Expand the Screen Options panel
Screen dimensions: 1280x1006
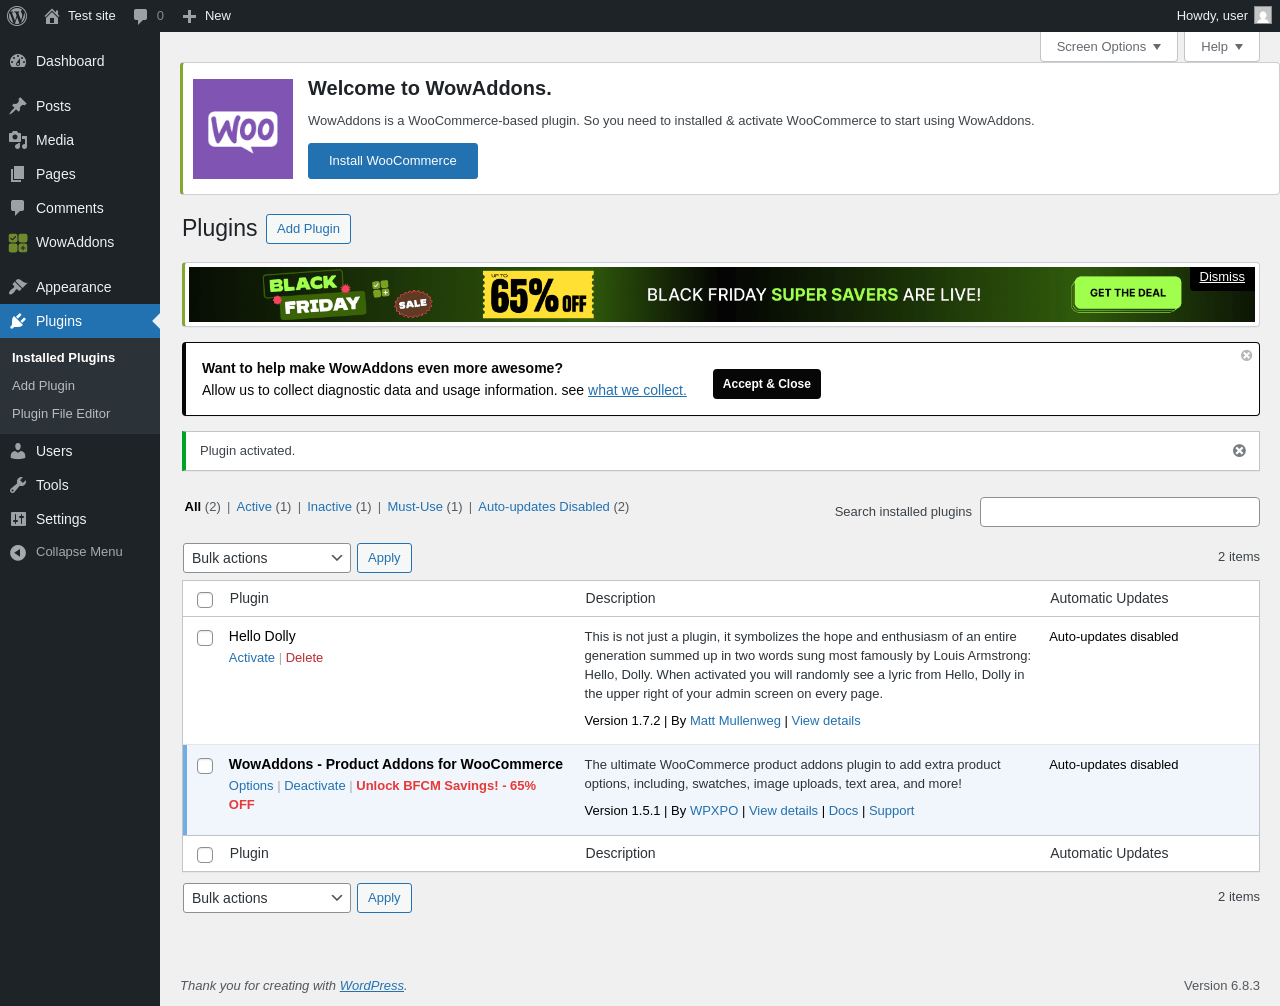1109,47
